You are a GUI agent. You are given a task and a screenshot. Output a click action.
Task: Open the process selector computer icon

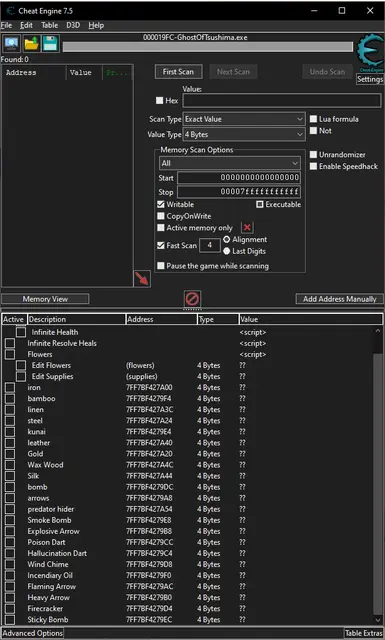11,43
